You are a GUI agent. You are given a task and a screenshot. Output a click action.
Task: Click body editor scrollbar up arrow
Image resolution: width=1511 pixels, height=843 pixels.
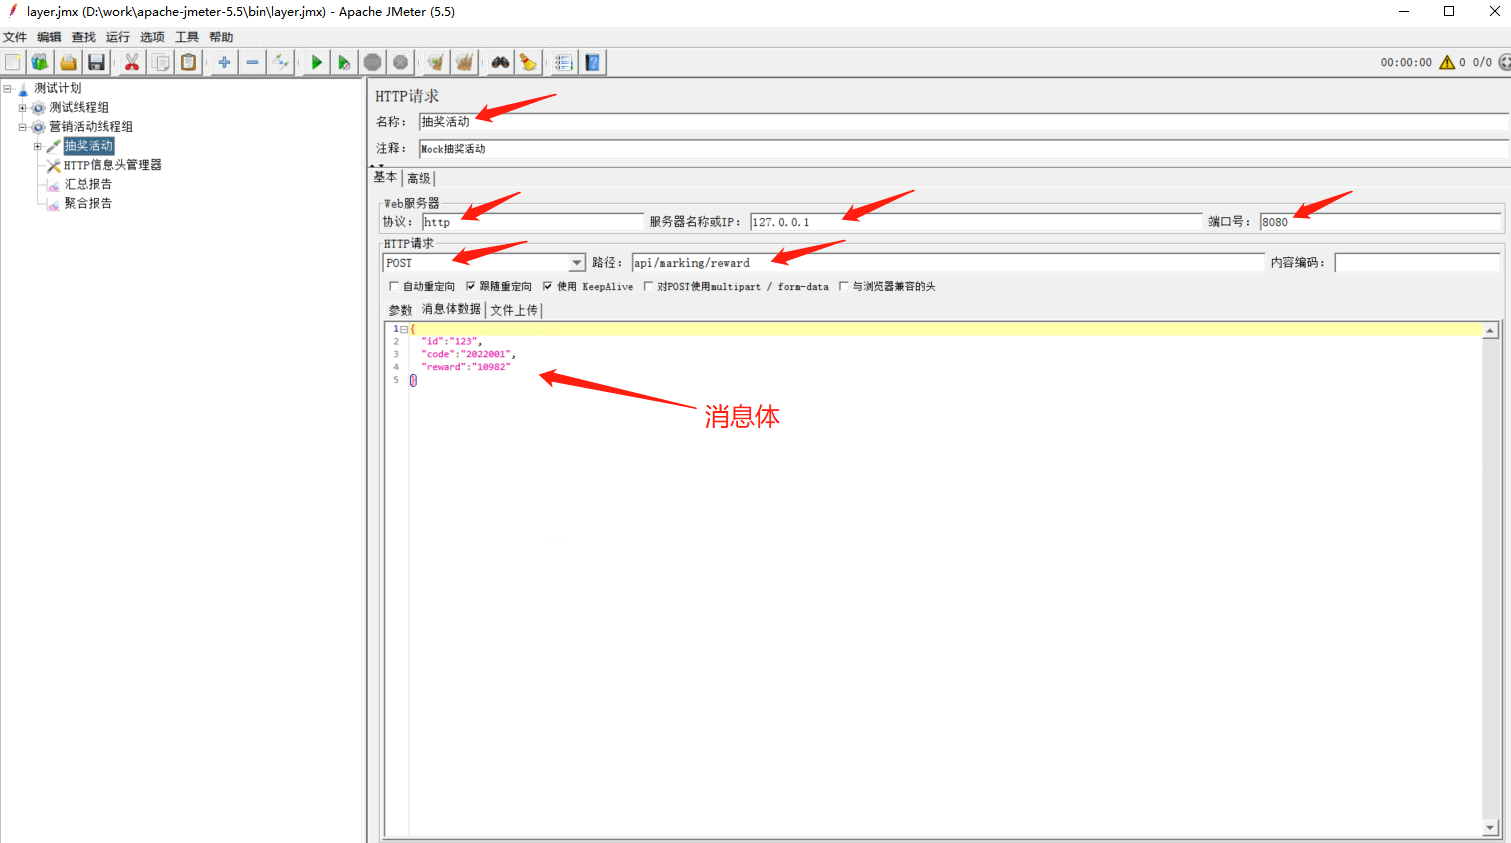pyautogui.click(x=1490, y=330)
